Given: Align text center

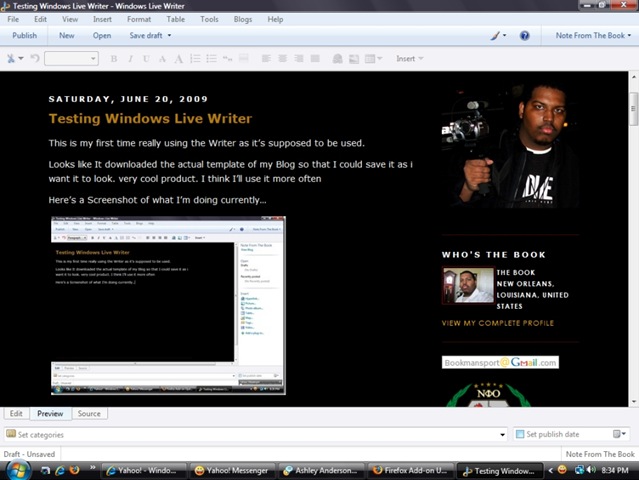Looking at the screenshot, I should click(x=282, y=59).
